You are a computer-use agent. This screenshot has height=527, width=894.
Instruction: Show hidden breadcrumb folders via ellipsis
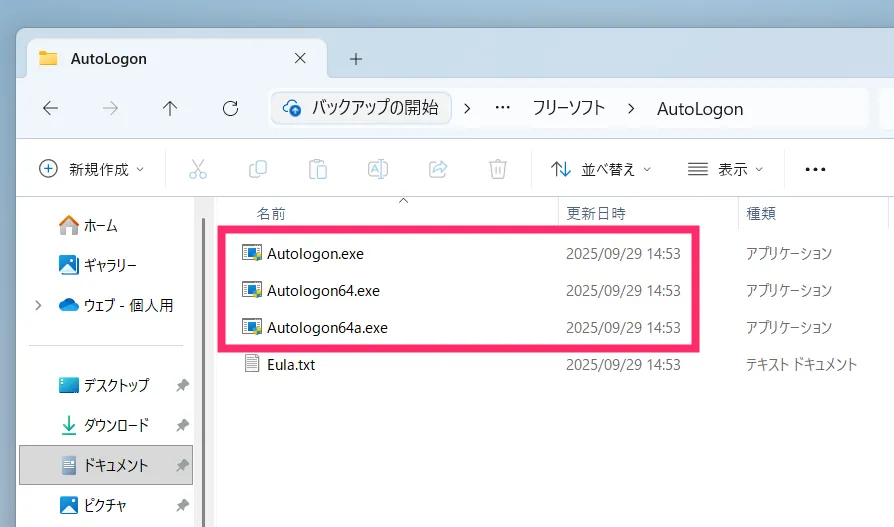tap(502, 108)
